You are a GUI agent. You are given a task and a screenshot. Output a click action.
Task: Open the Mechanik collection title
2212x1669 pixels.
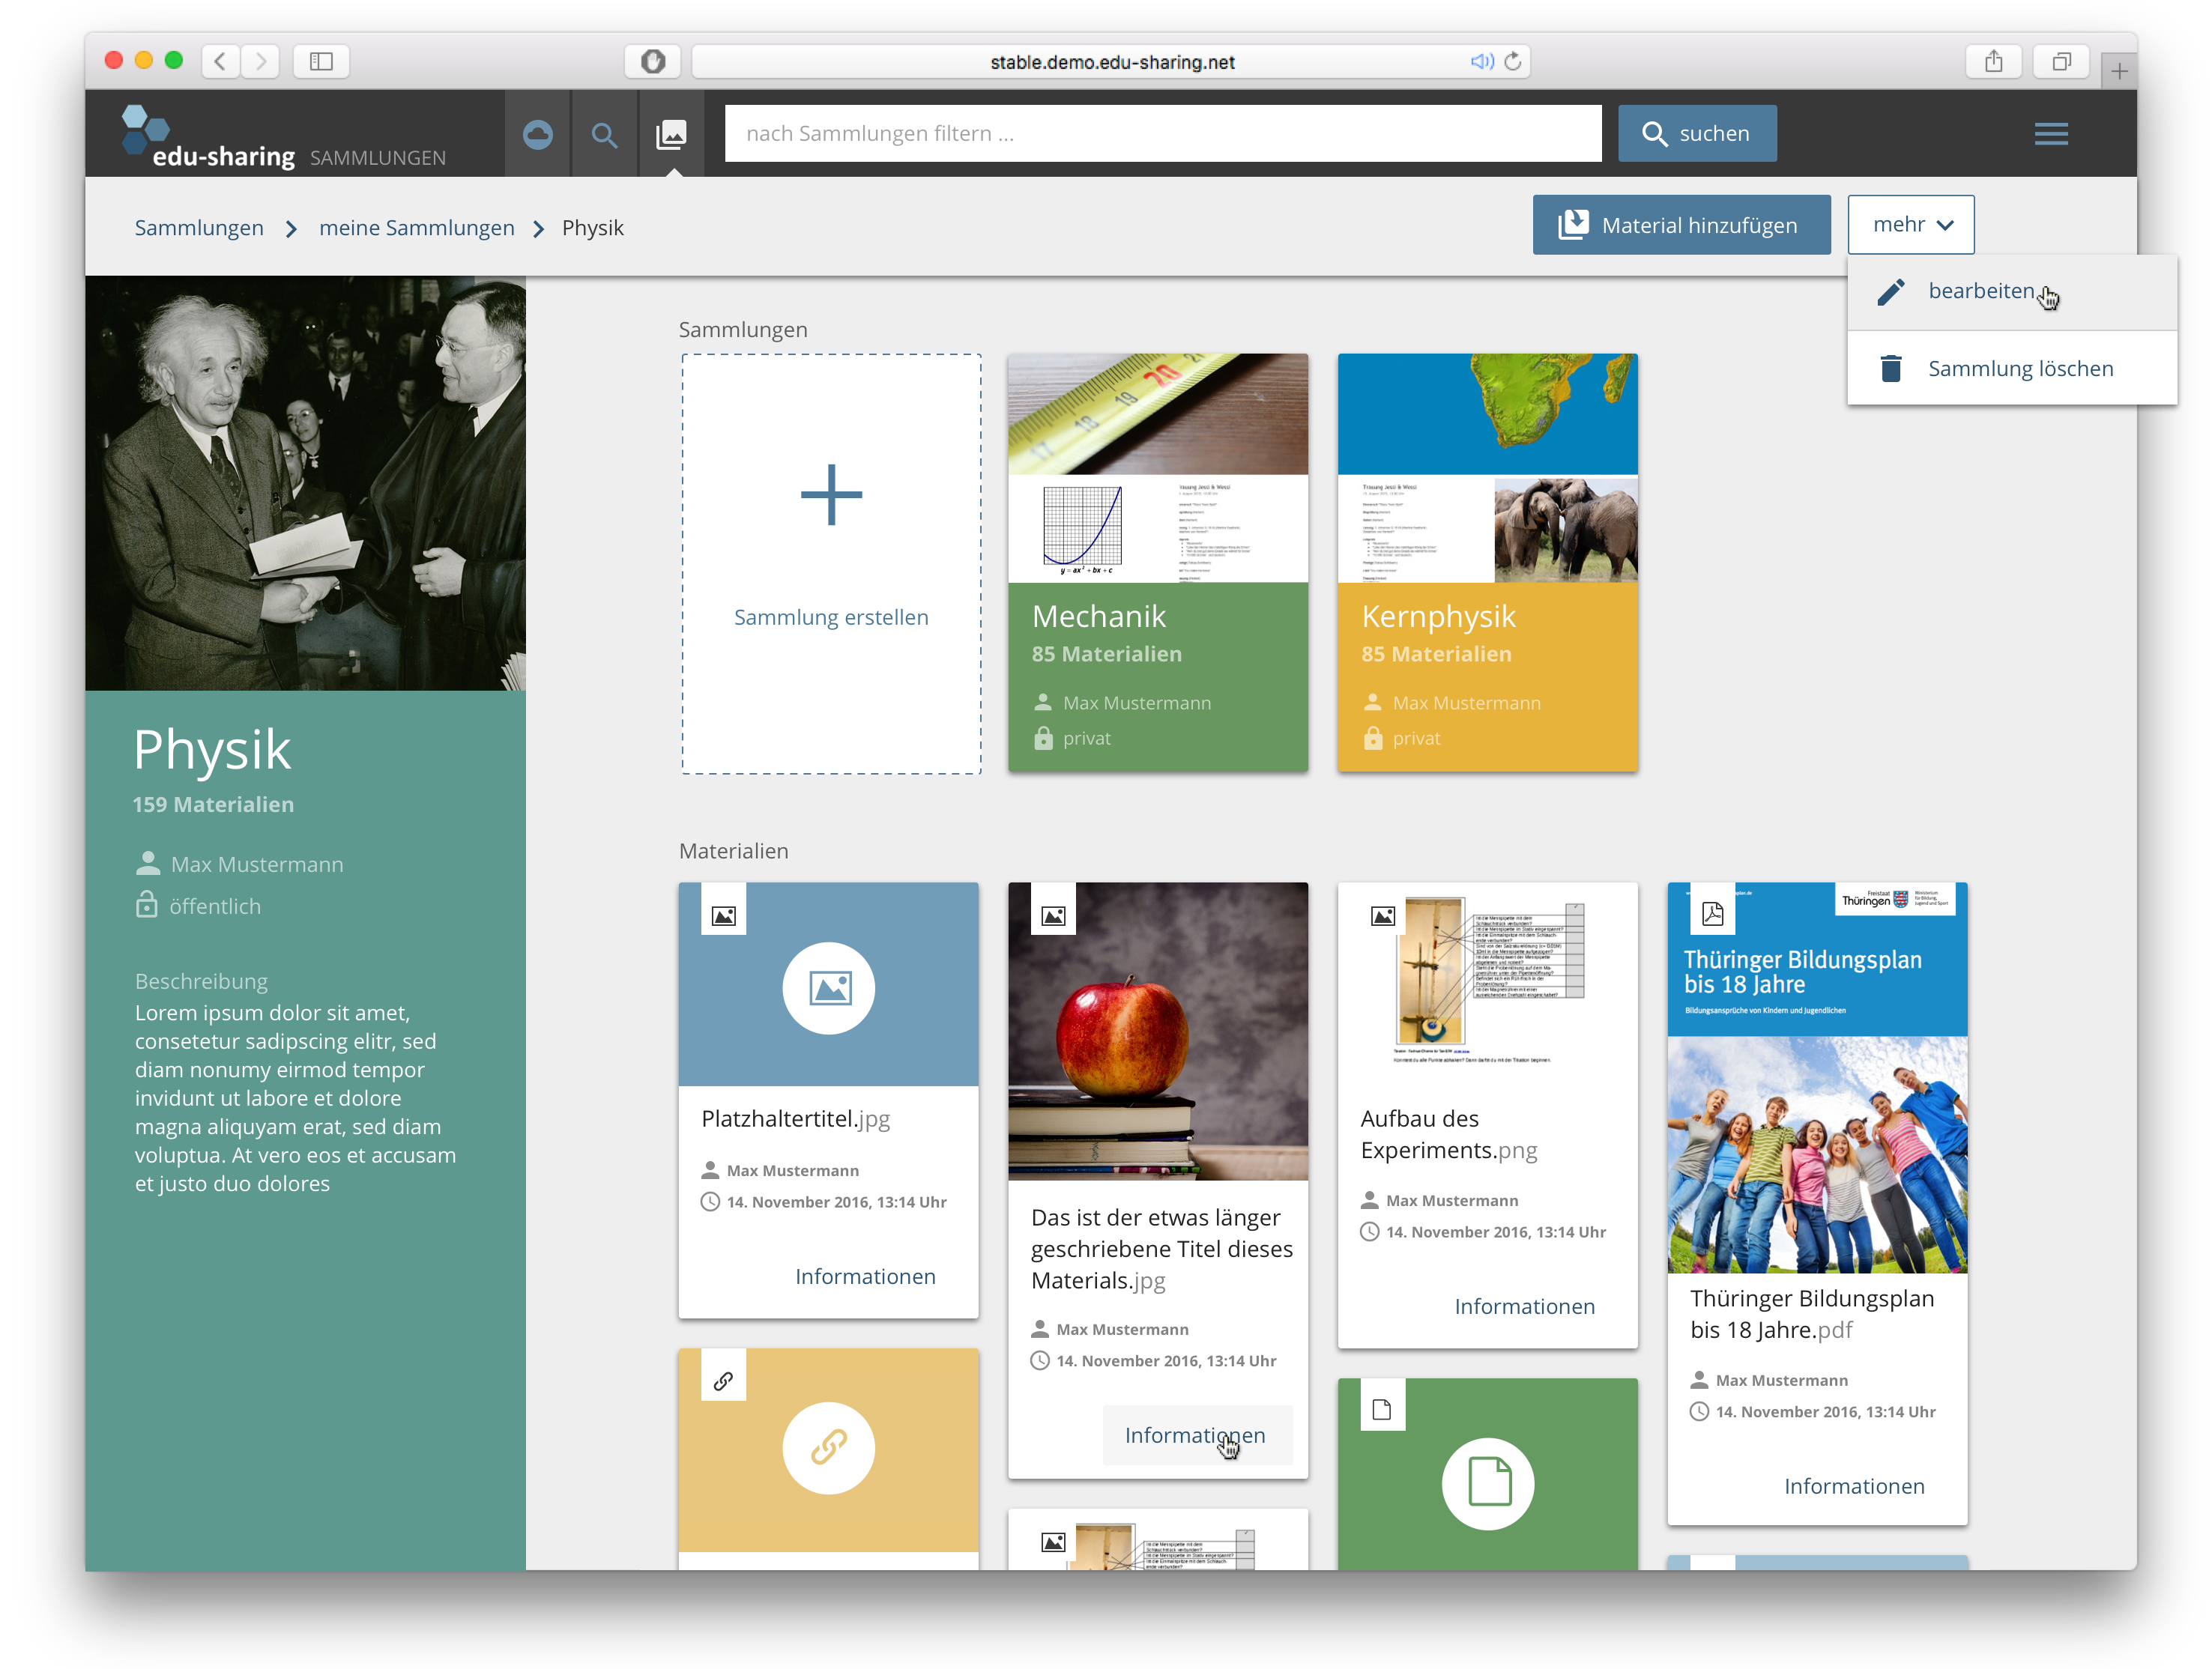pos(1098,616)
